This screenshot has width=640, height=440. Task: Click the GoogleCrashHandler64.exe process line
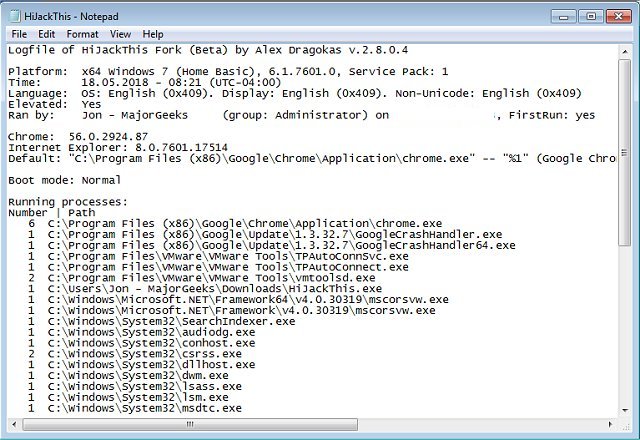point(272,245)
